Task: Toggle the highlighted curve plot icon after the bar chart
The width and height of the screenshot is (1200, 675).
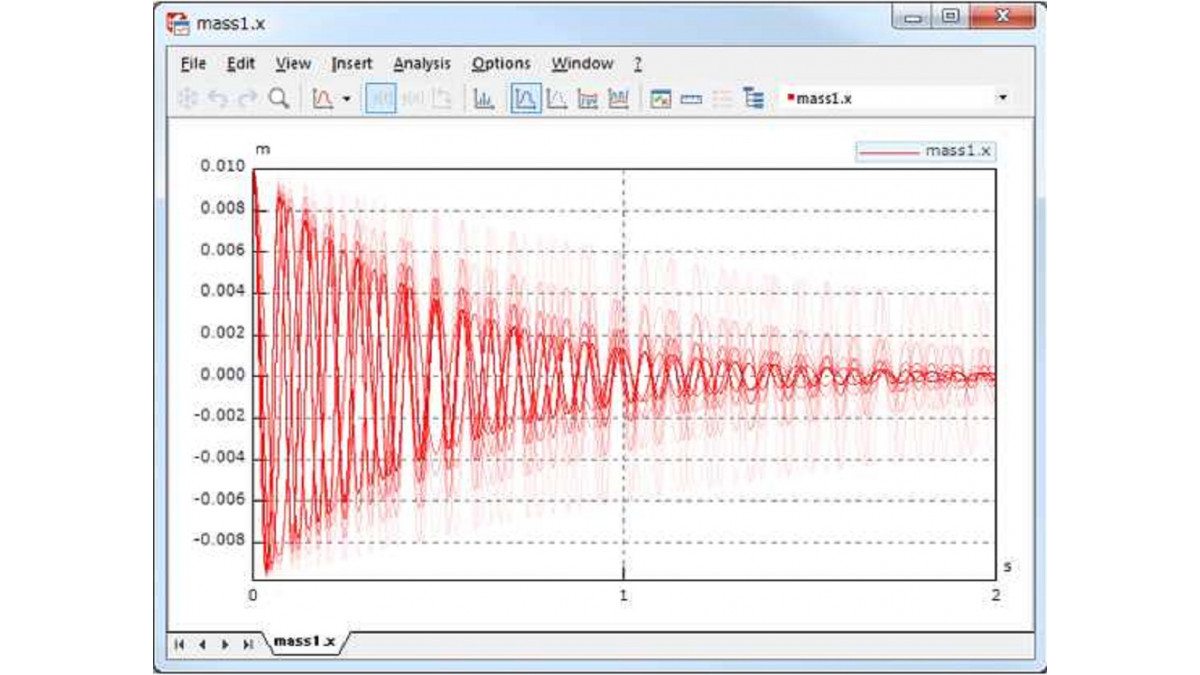Action: tap(526, 98)
